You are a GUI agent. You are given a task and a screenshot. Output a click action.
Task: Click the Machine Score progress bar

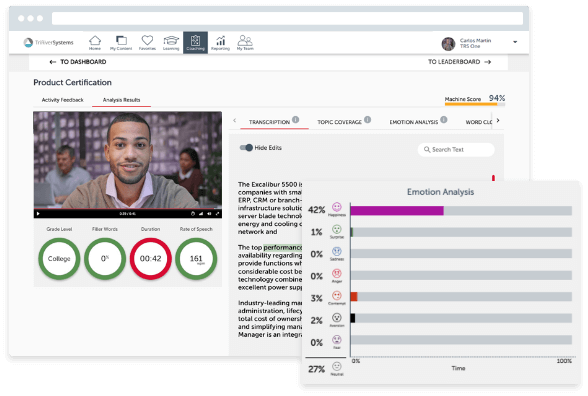click(x=475, y=104)
